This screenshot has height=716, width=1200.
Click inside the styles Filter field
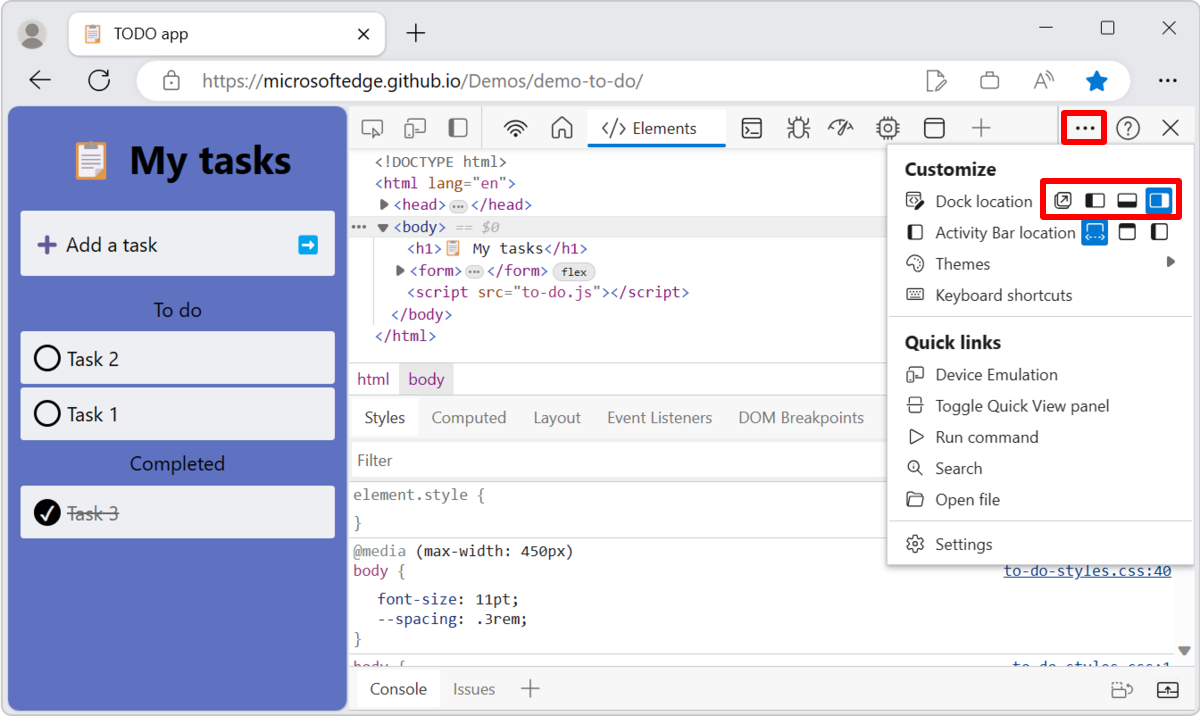450,460
